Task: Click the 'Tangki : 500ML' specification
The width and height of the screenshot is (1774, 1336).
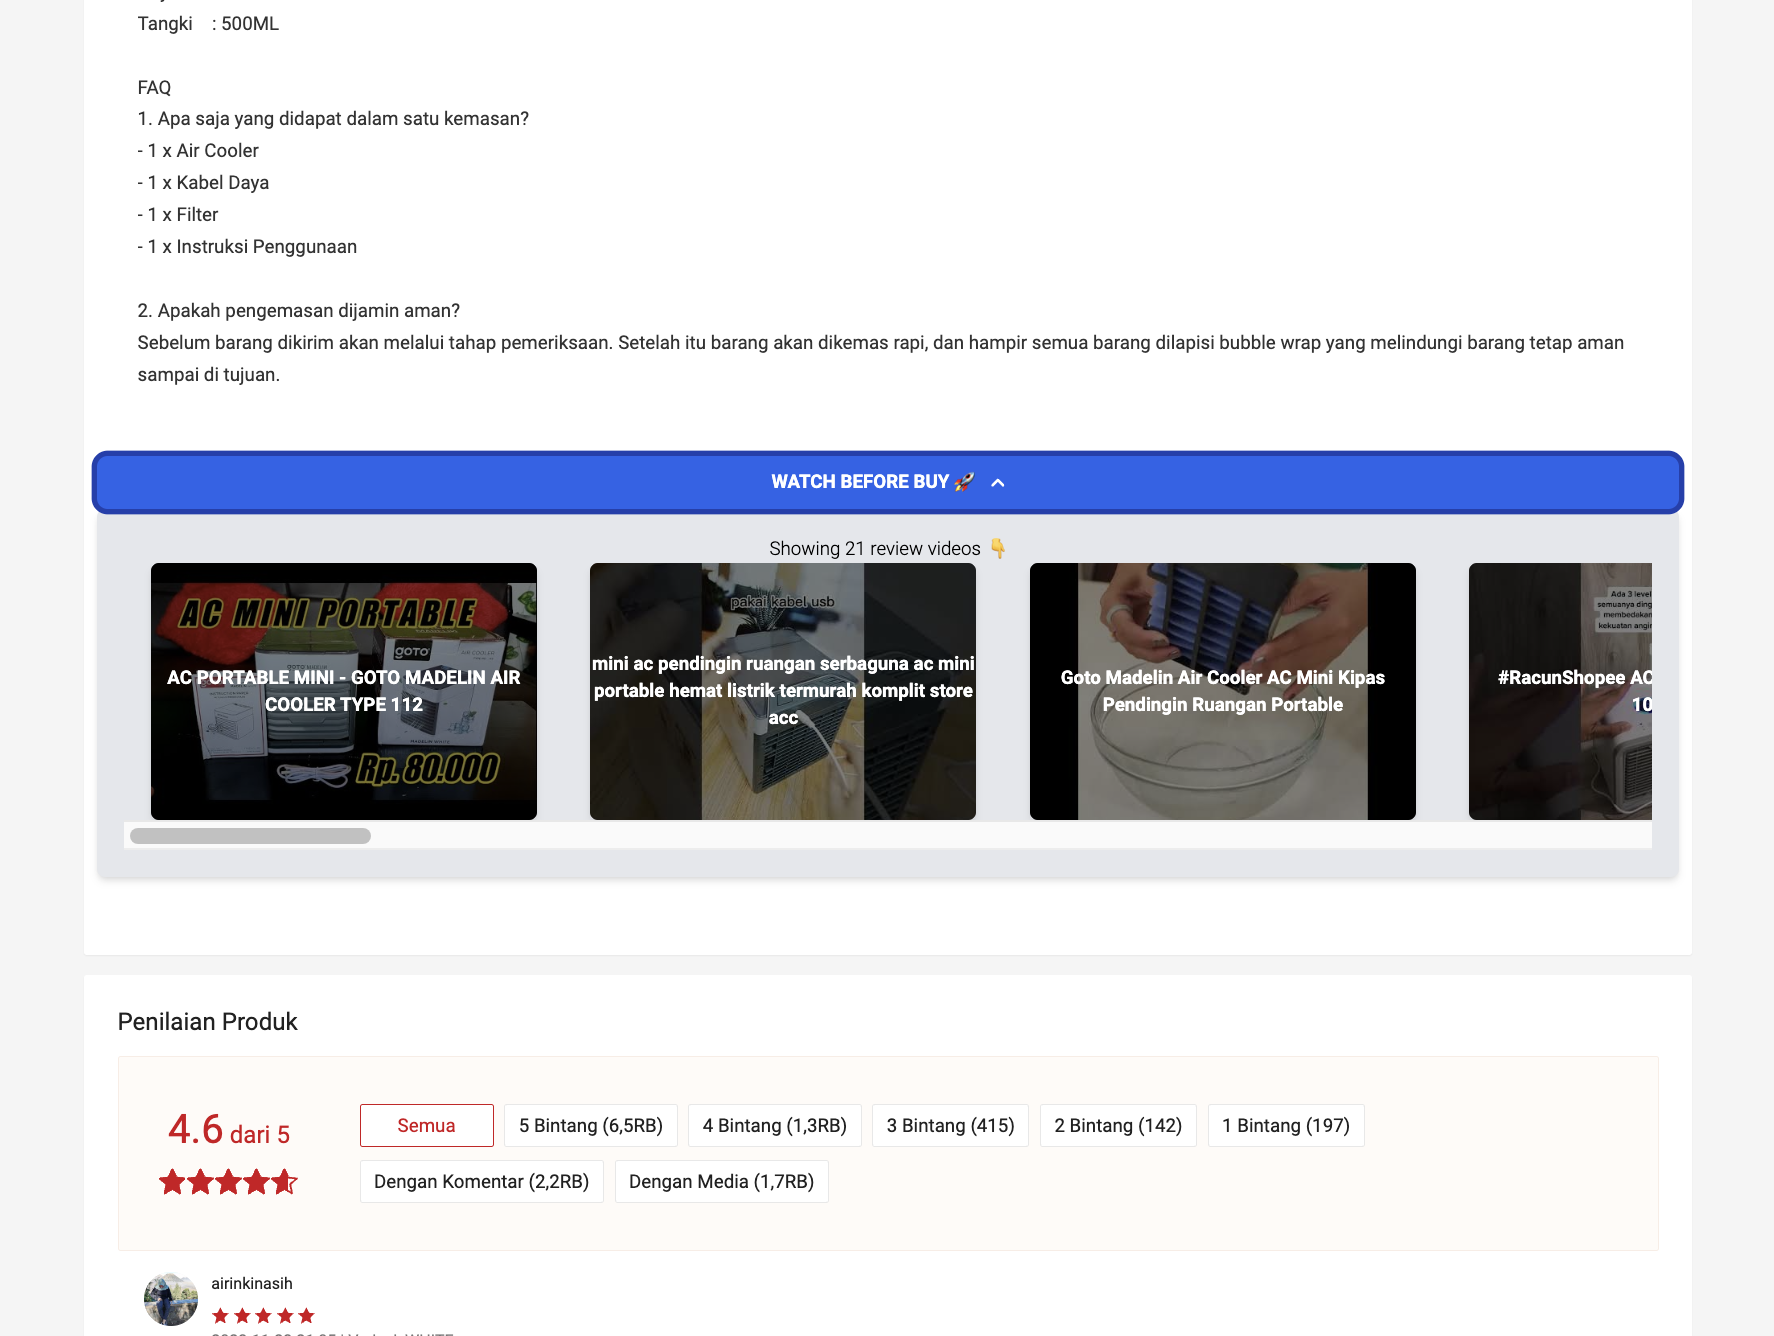Action: coord(208,24)
